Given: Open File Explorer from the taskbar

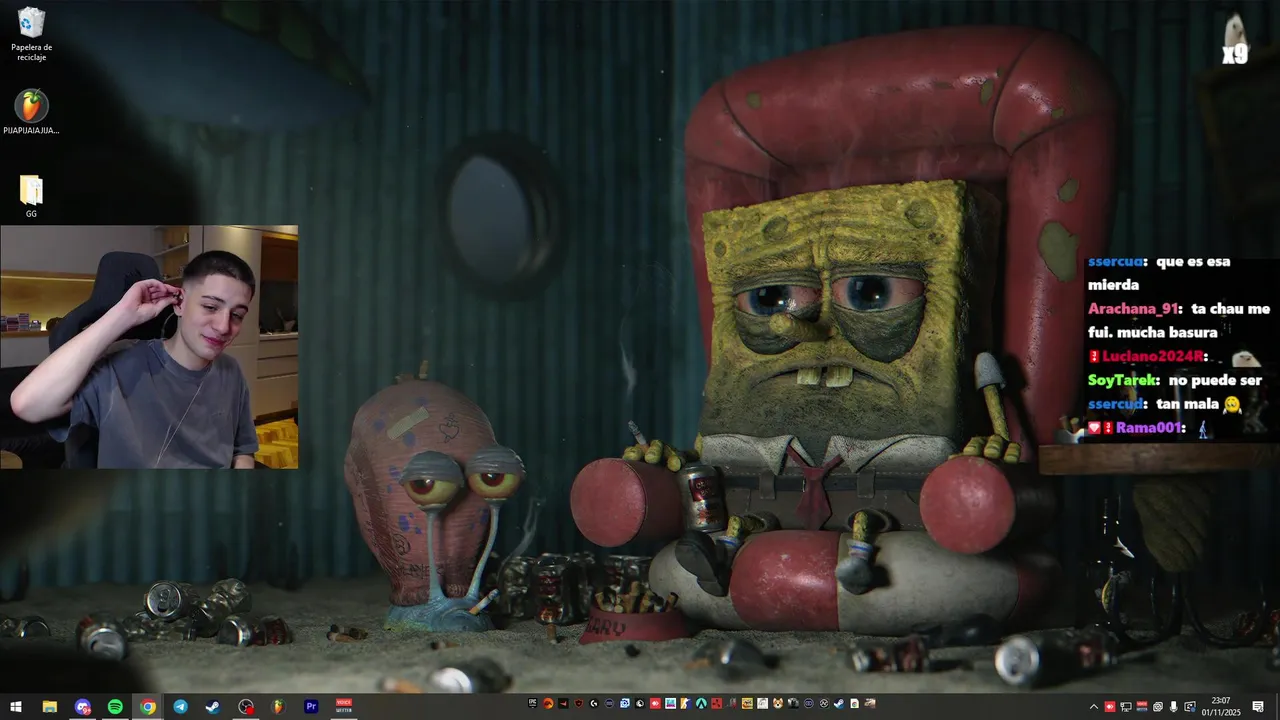Looking at the screenshot, I should click(49, 706).
